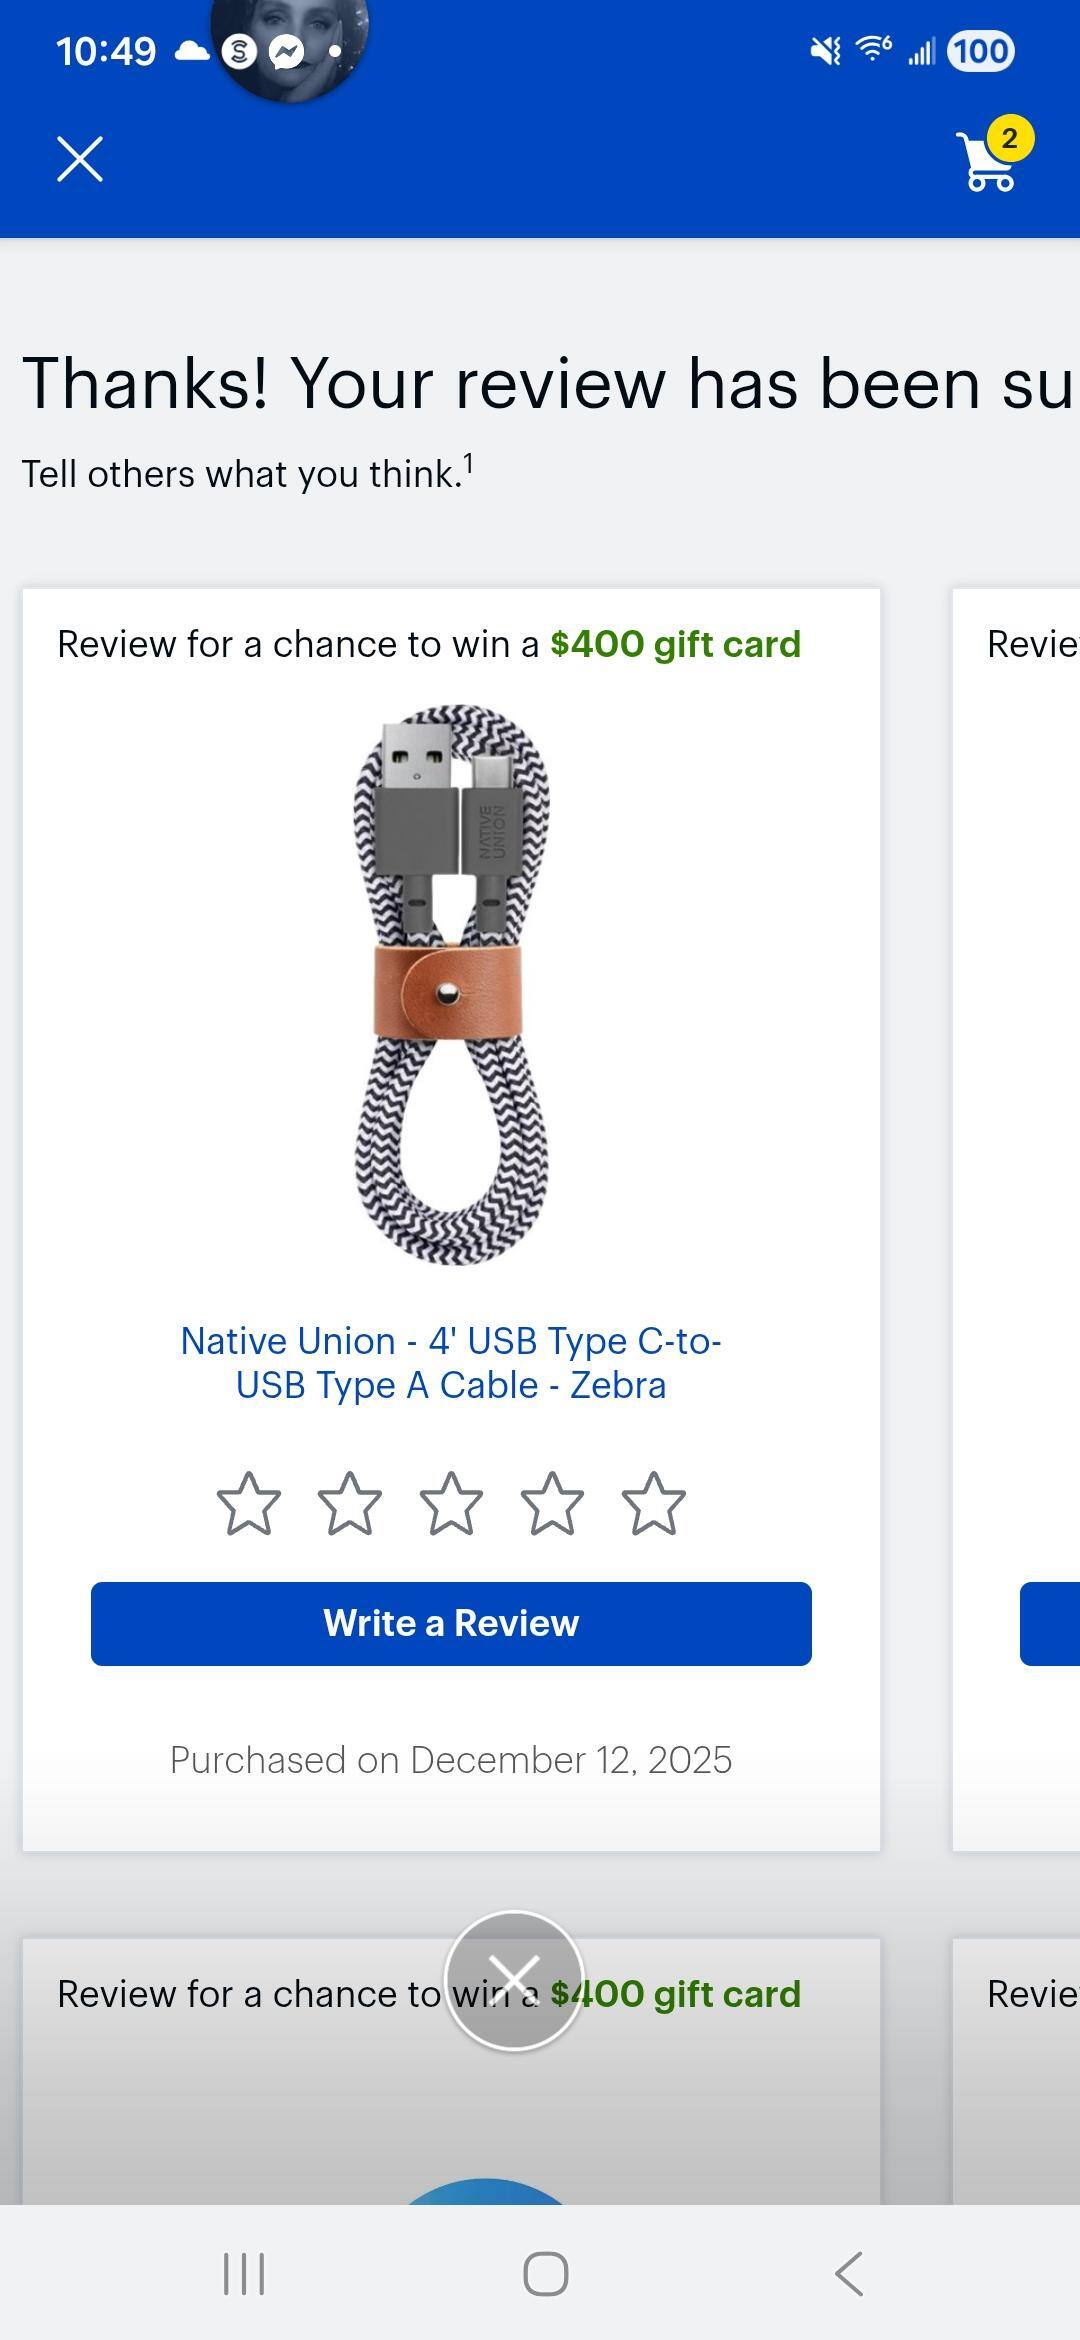Screen dimensions: 1080x2340
Task: Tap the Purchased on December 12 text
Action: pos(451,1760)
